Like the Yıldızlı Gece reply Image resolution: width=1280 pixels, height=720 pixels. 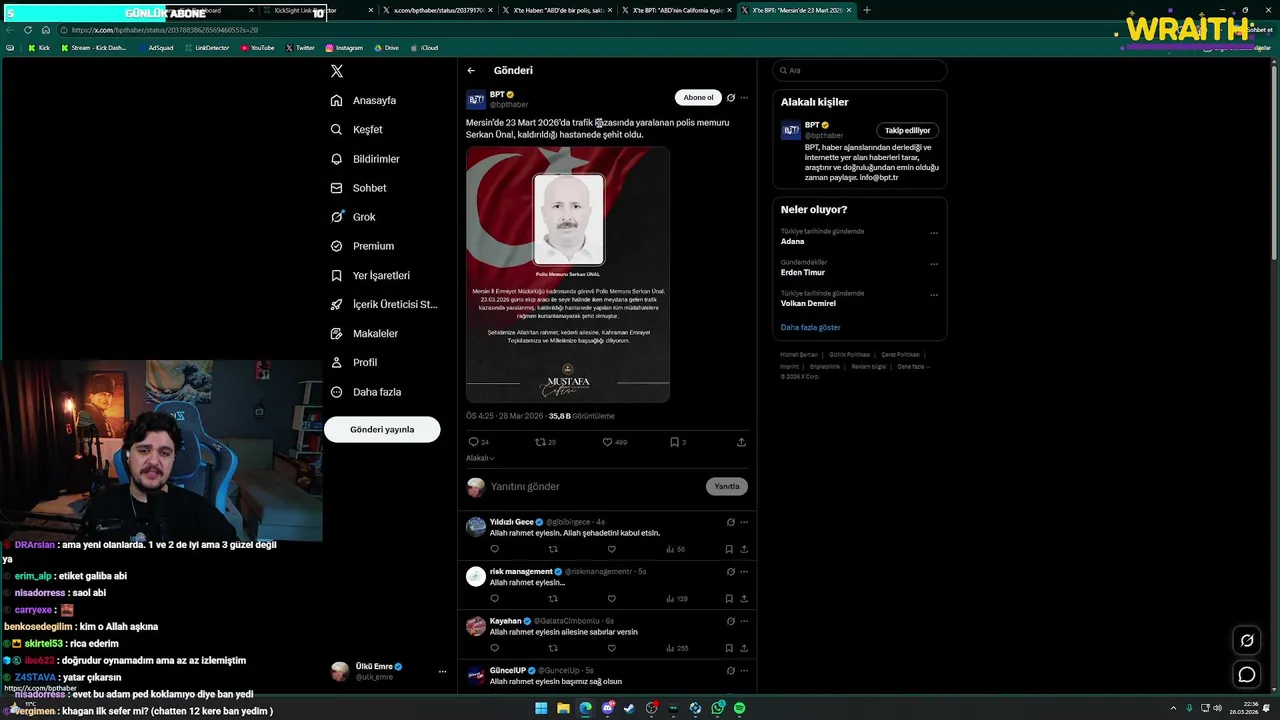coord(611,549)
